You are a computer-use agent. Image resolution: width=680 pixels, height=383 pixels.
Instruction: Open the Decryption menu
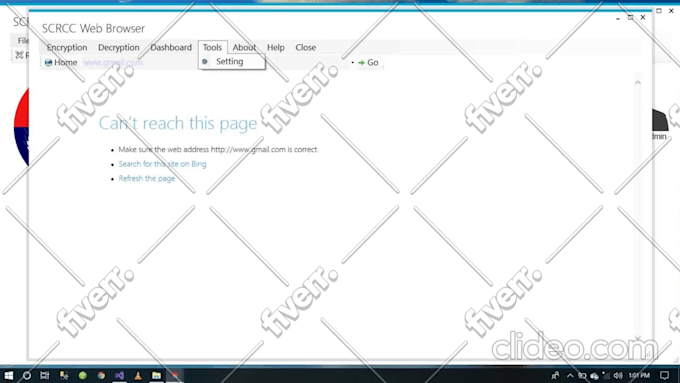(119, 47)
